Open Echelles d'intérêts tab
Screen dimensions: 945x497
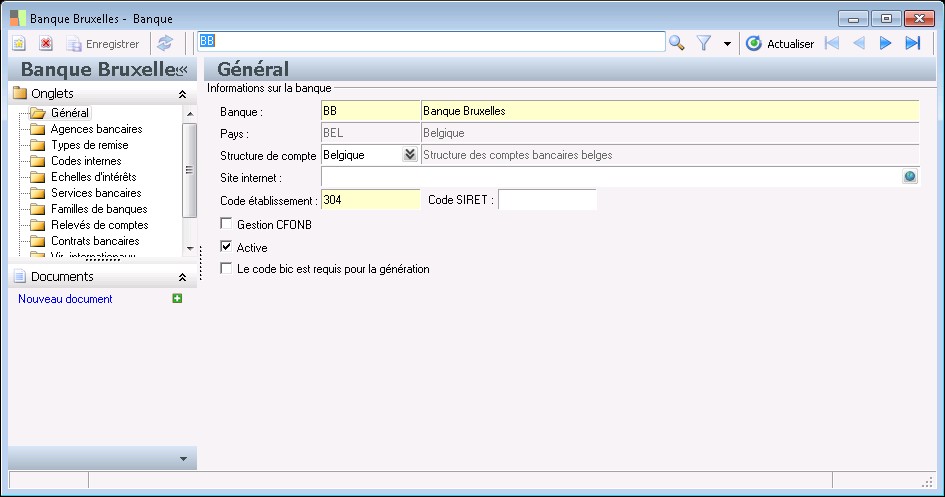tap(93, 177)
